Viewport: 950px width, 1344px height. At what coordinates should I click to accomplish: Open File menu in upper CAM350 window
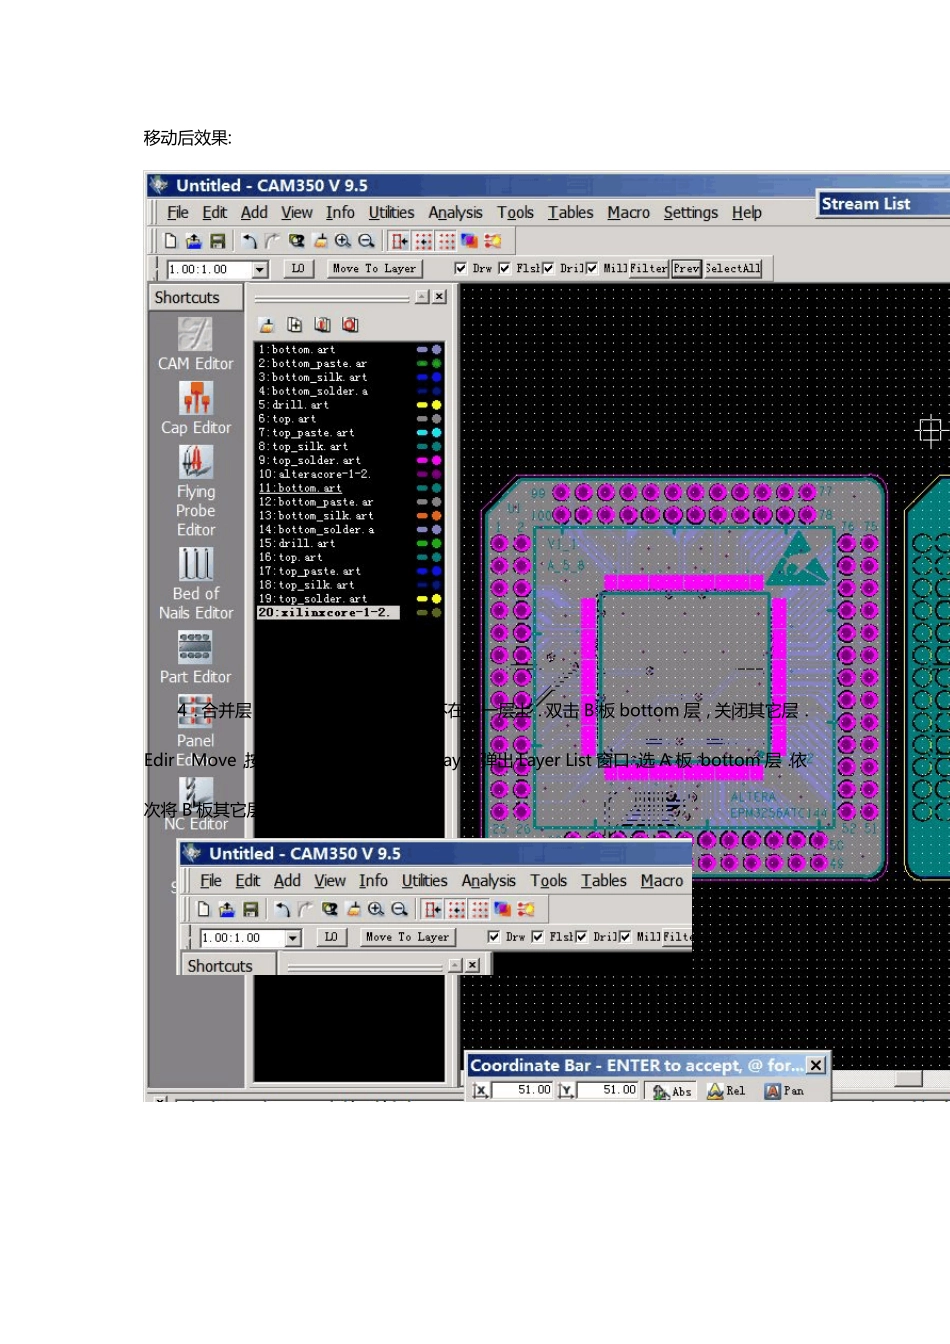click(178, 213)
